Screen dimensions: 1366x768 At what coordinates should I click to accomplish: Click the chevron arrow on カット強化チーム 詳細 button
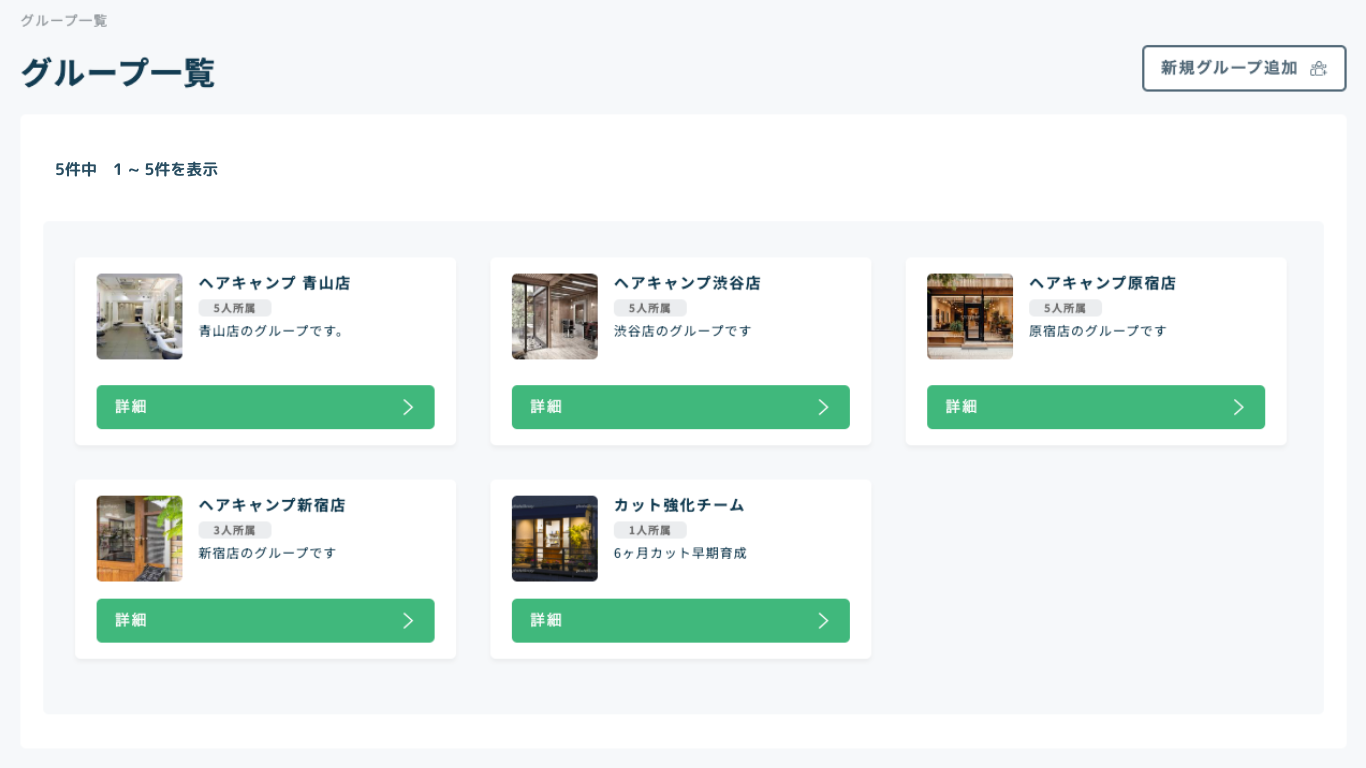pyautogui.click(x=823, y=621)
